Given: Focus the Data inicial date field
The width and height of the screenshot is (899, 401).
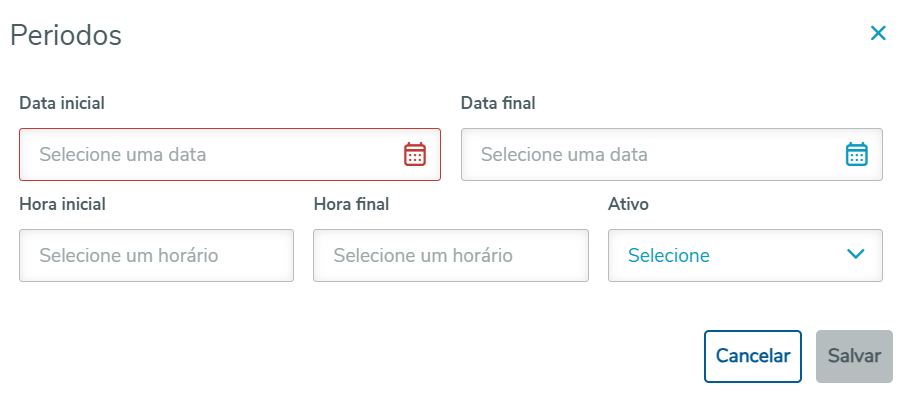Looking at the screenshot, I should 210,154.
